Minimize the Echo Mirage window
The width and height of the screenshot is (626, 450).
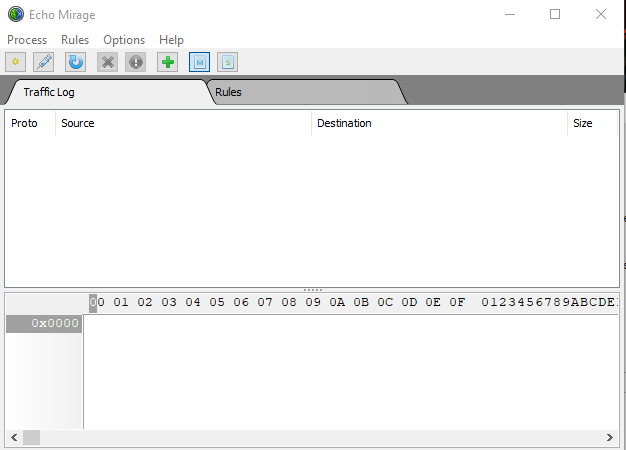coord(510,14)
